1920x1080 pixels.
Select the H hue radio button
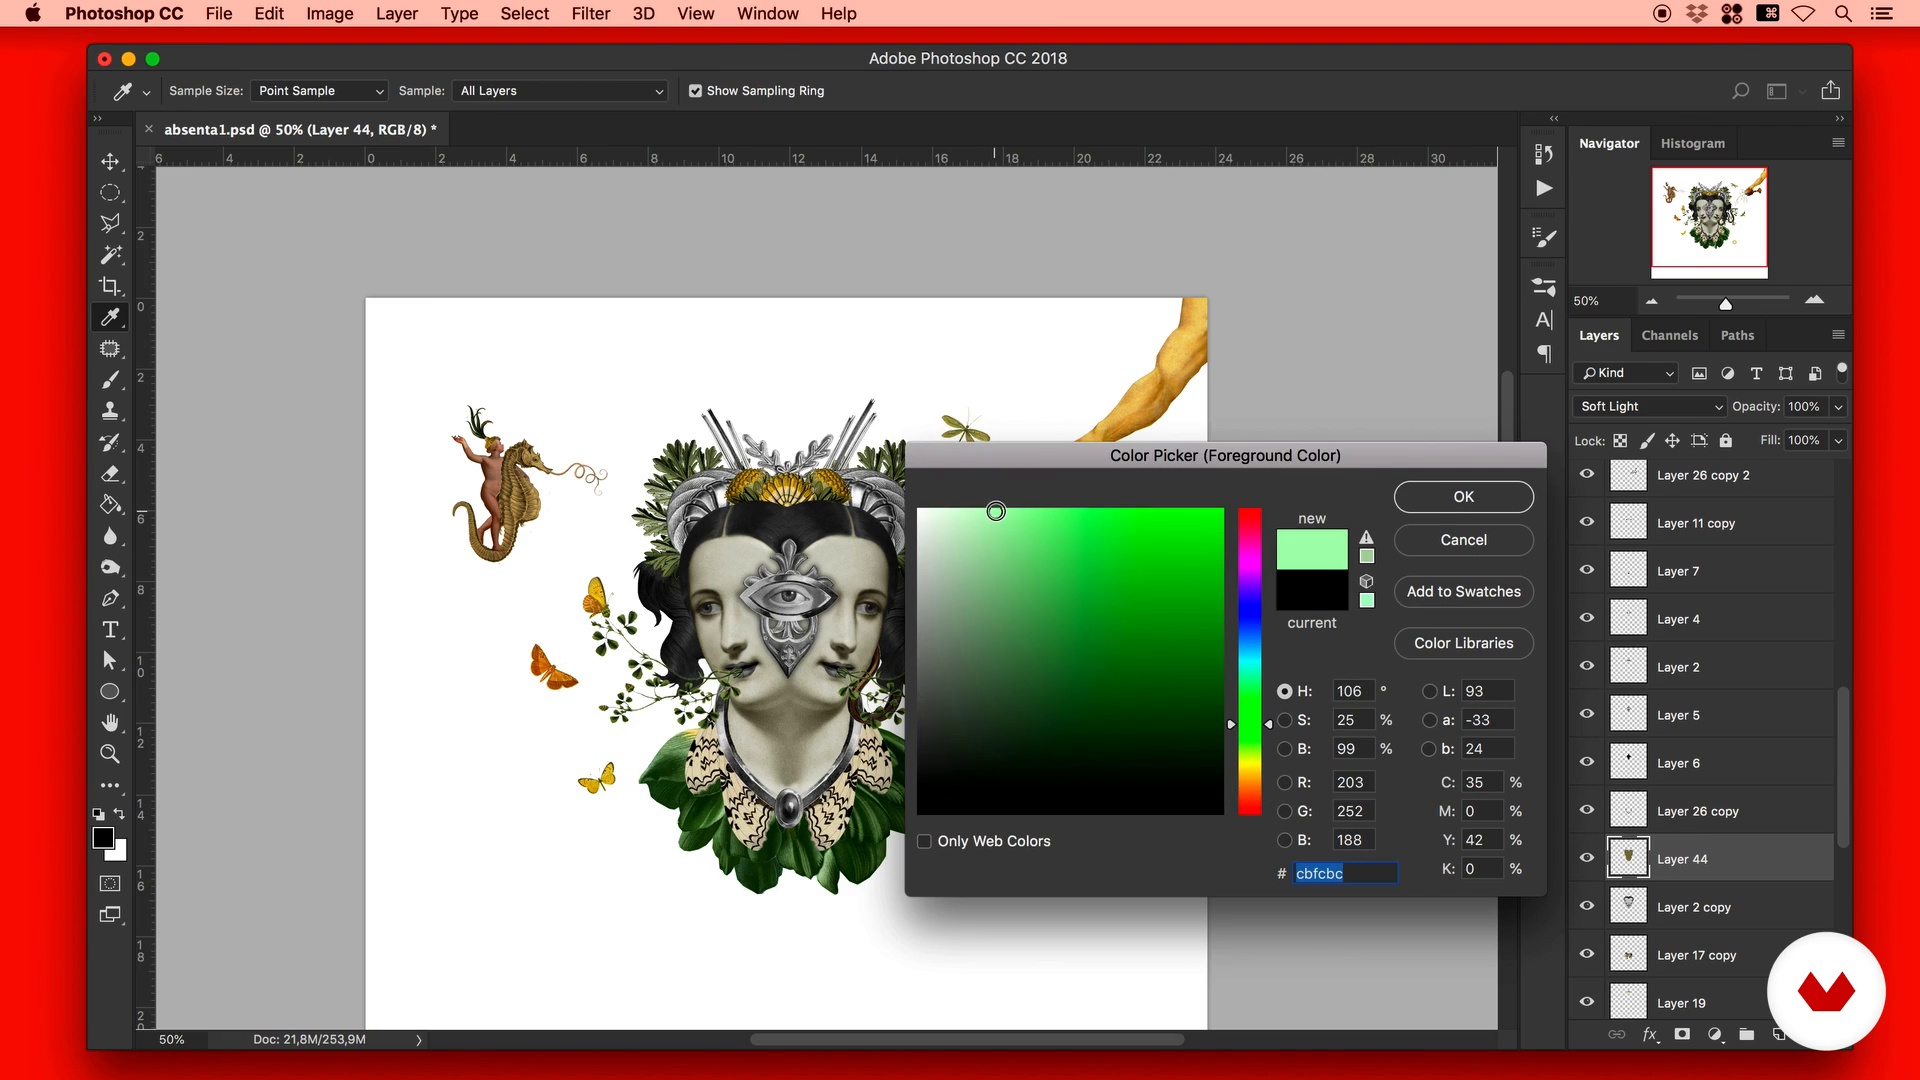pos(1284,691)
